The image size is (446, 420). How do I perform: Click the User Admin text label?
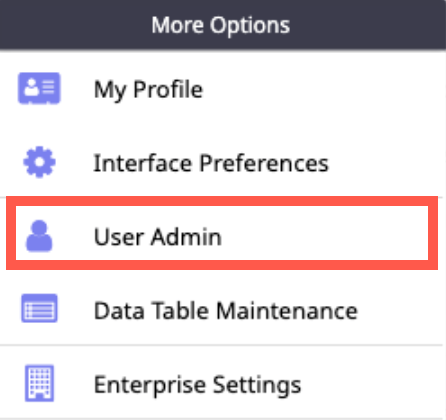click(158, 237)
